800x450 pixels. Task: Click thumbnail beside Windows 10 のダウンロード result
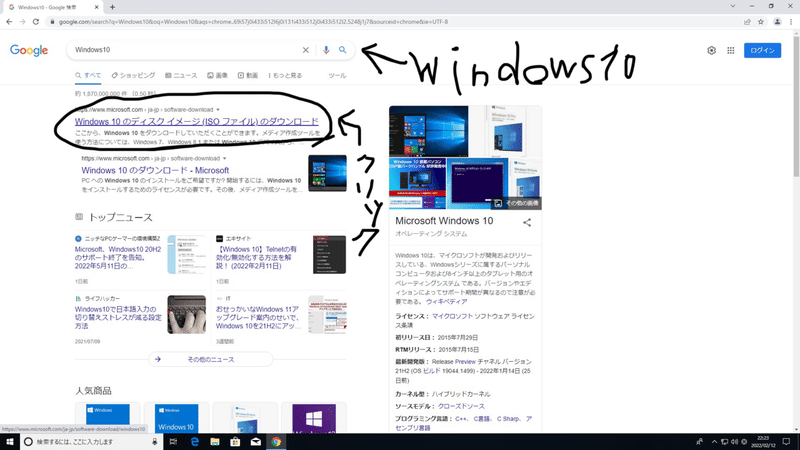[328, 173]
